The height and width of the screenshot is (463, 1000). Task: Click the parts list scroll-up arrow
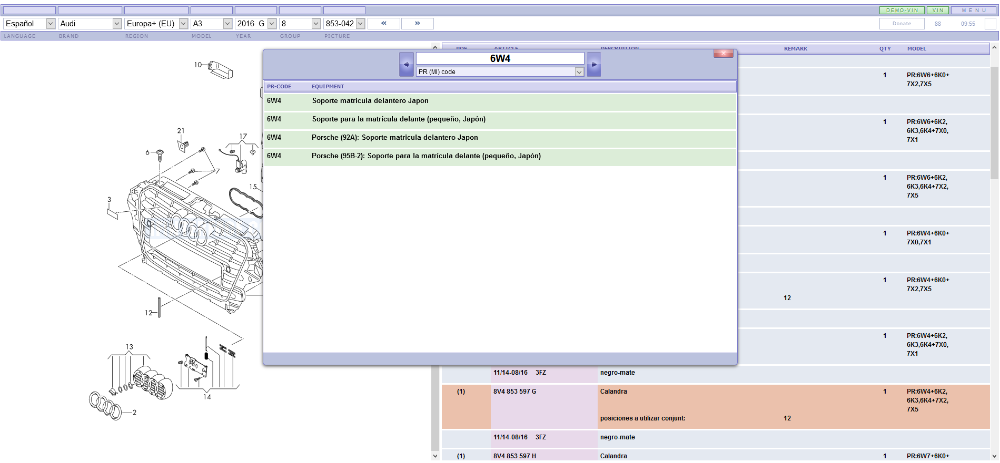(x=995, y=47)
